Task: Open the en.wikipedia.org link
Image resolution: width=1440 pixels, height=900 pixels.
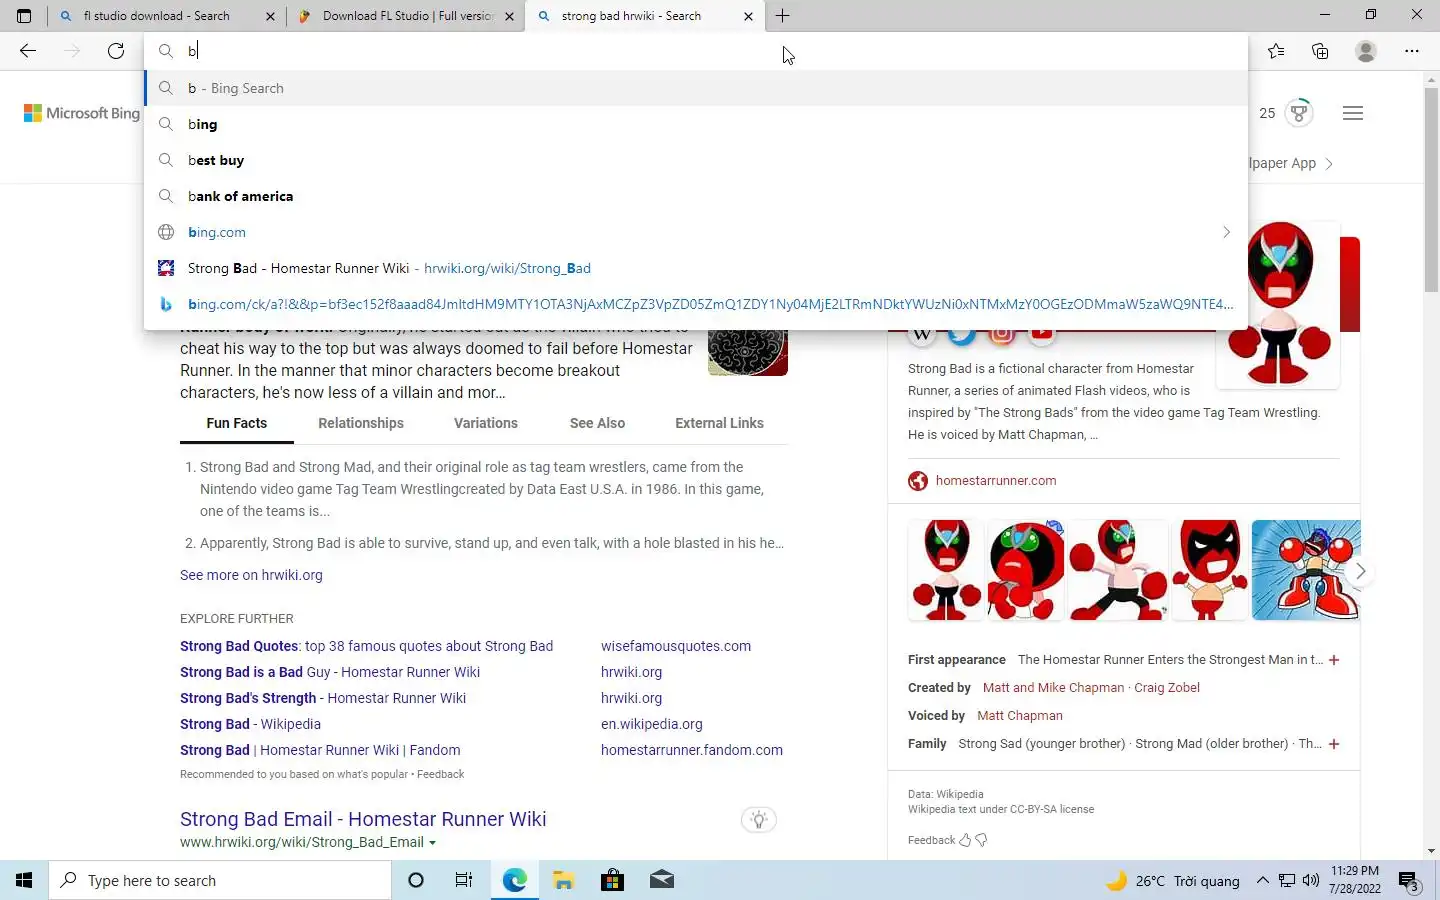Action: [x=652, y=724]
